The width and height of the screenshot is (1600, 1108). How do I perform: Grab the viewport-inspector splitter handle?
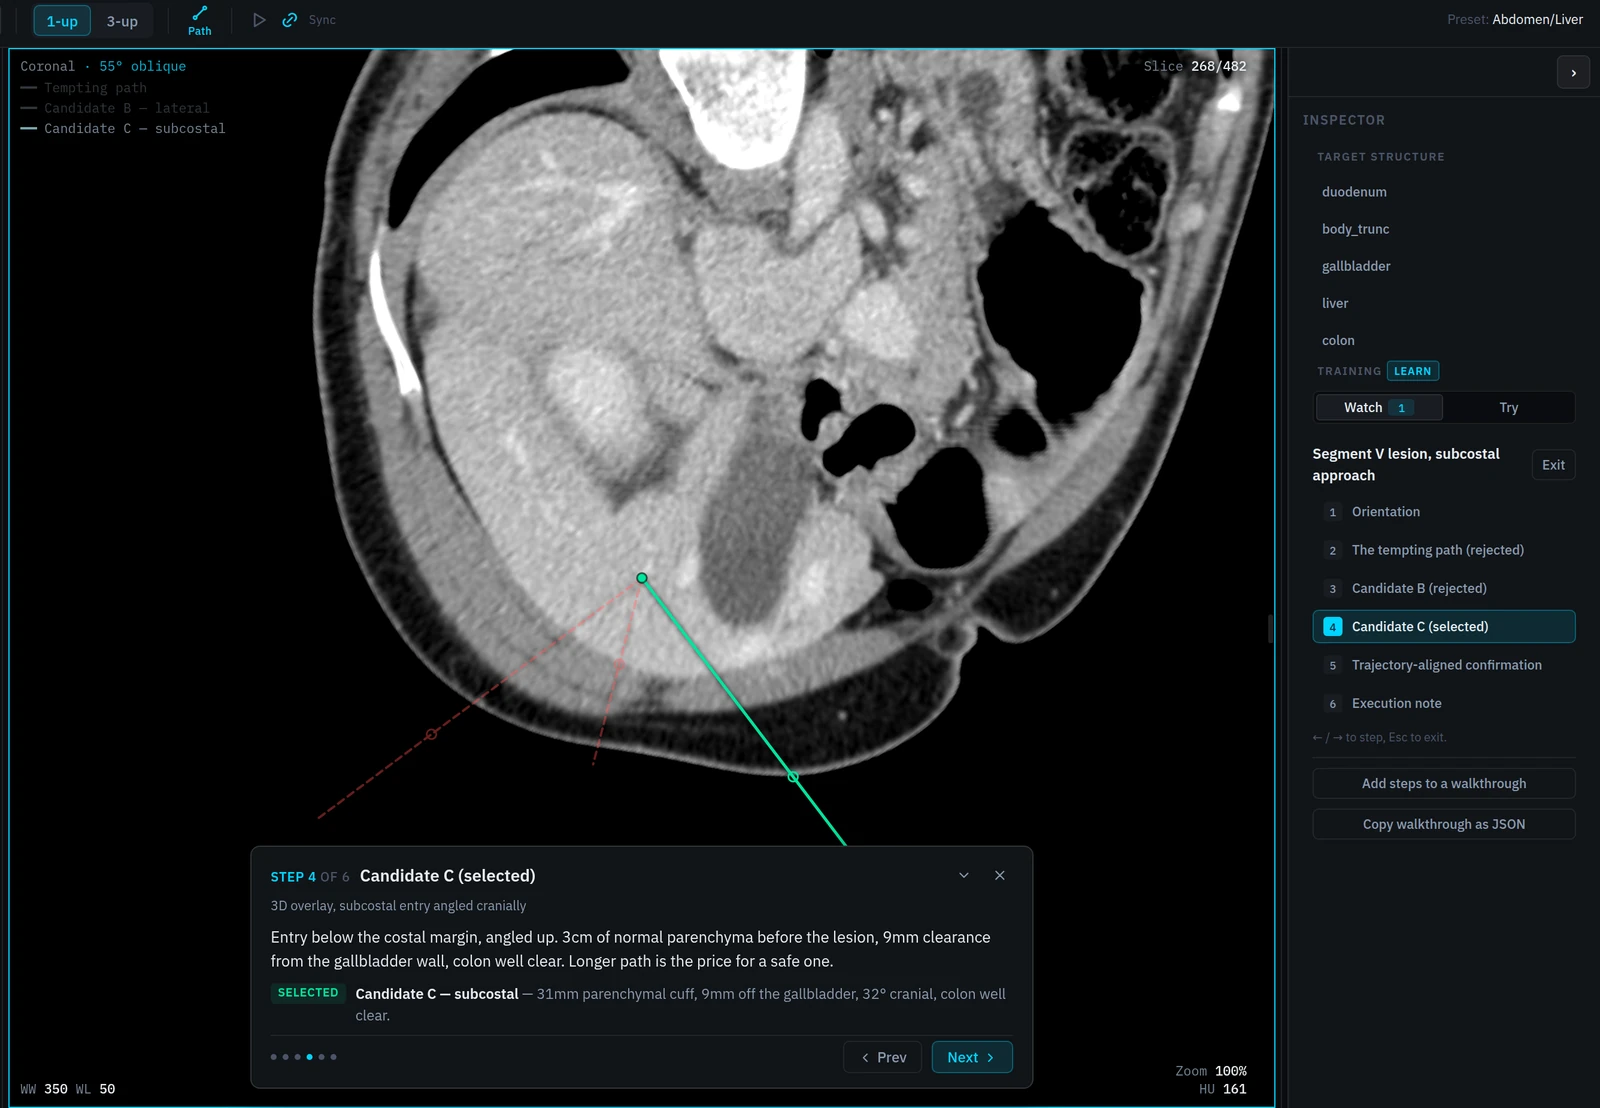click(x=1270, y=628)
